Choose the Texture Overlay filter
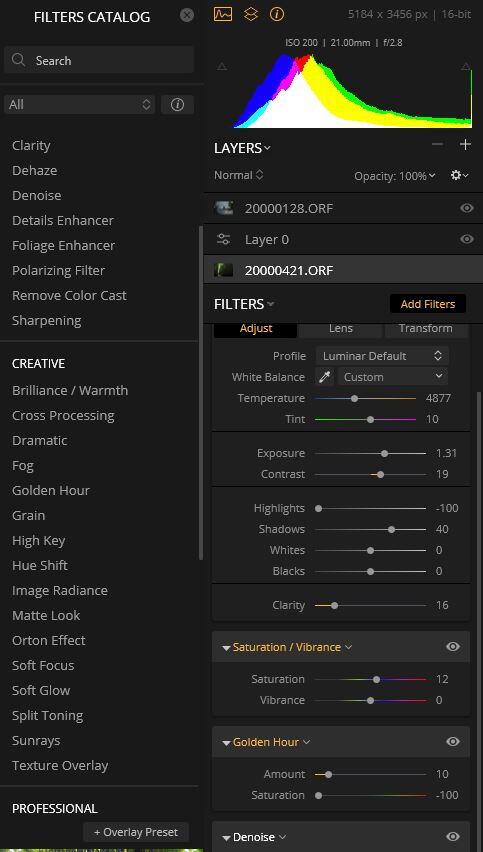 [60, 766]
